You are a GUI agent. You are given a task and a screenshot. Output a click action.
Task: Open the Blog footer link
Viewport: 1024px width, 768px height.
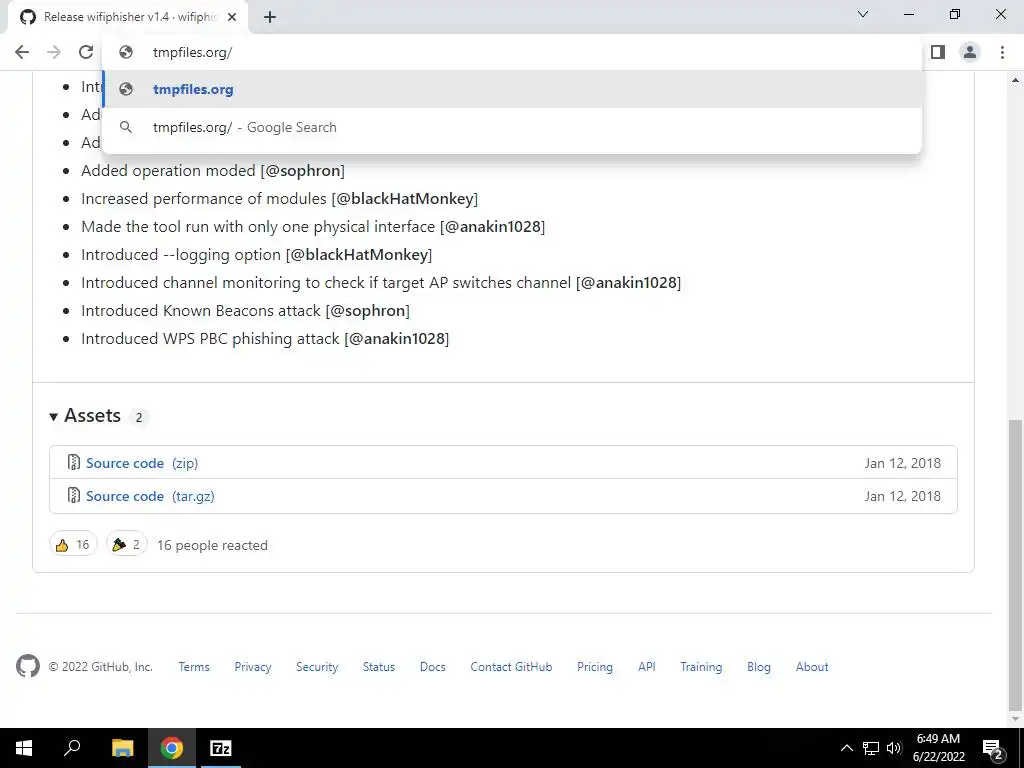759,667
